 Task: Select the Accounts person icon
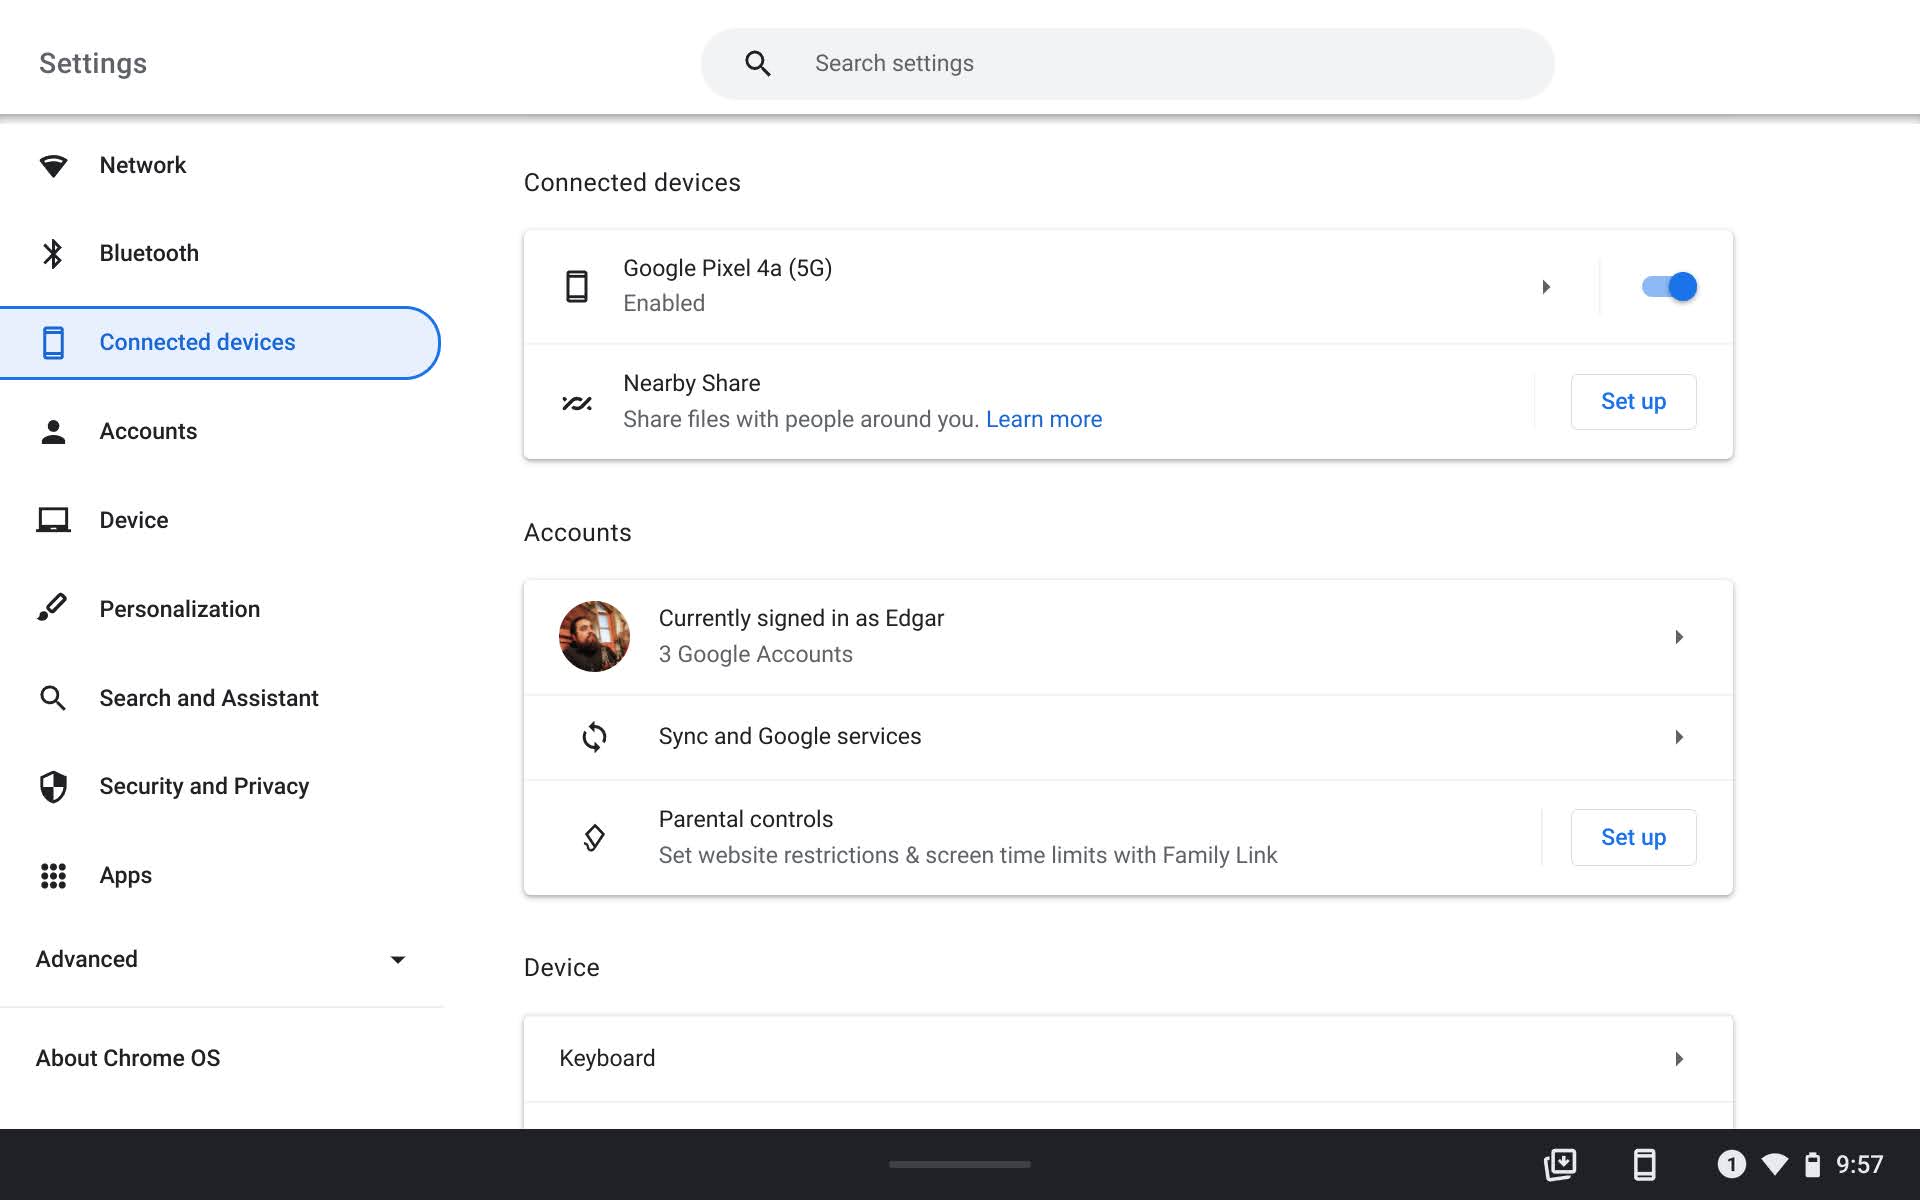coord(53,431)
